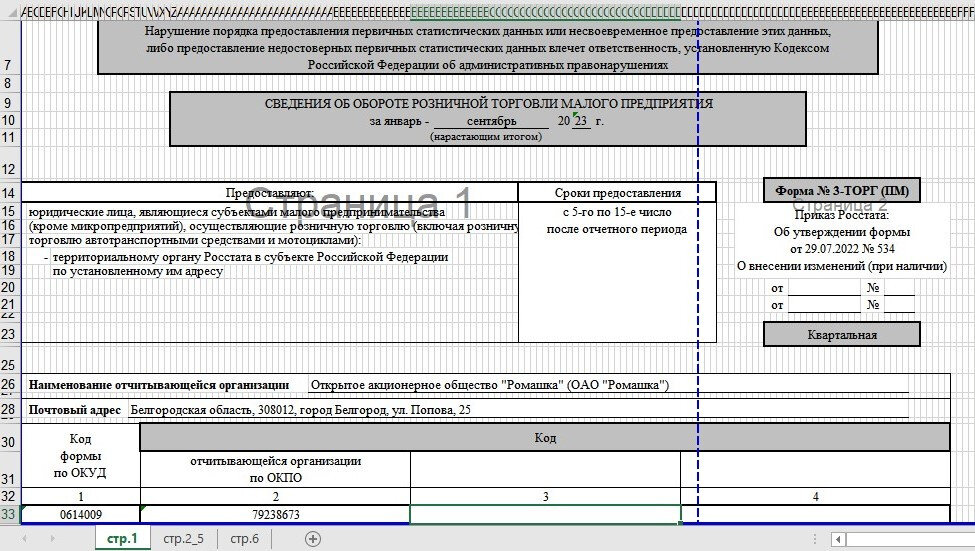Click column number '4' in row 32
The width and height of the screenshot is (975, 551).
(x=815, y=496)
